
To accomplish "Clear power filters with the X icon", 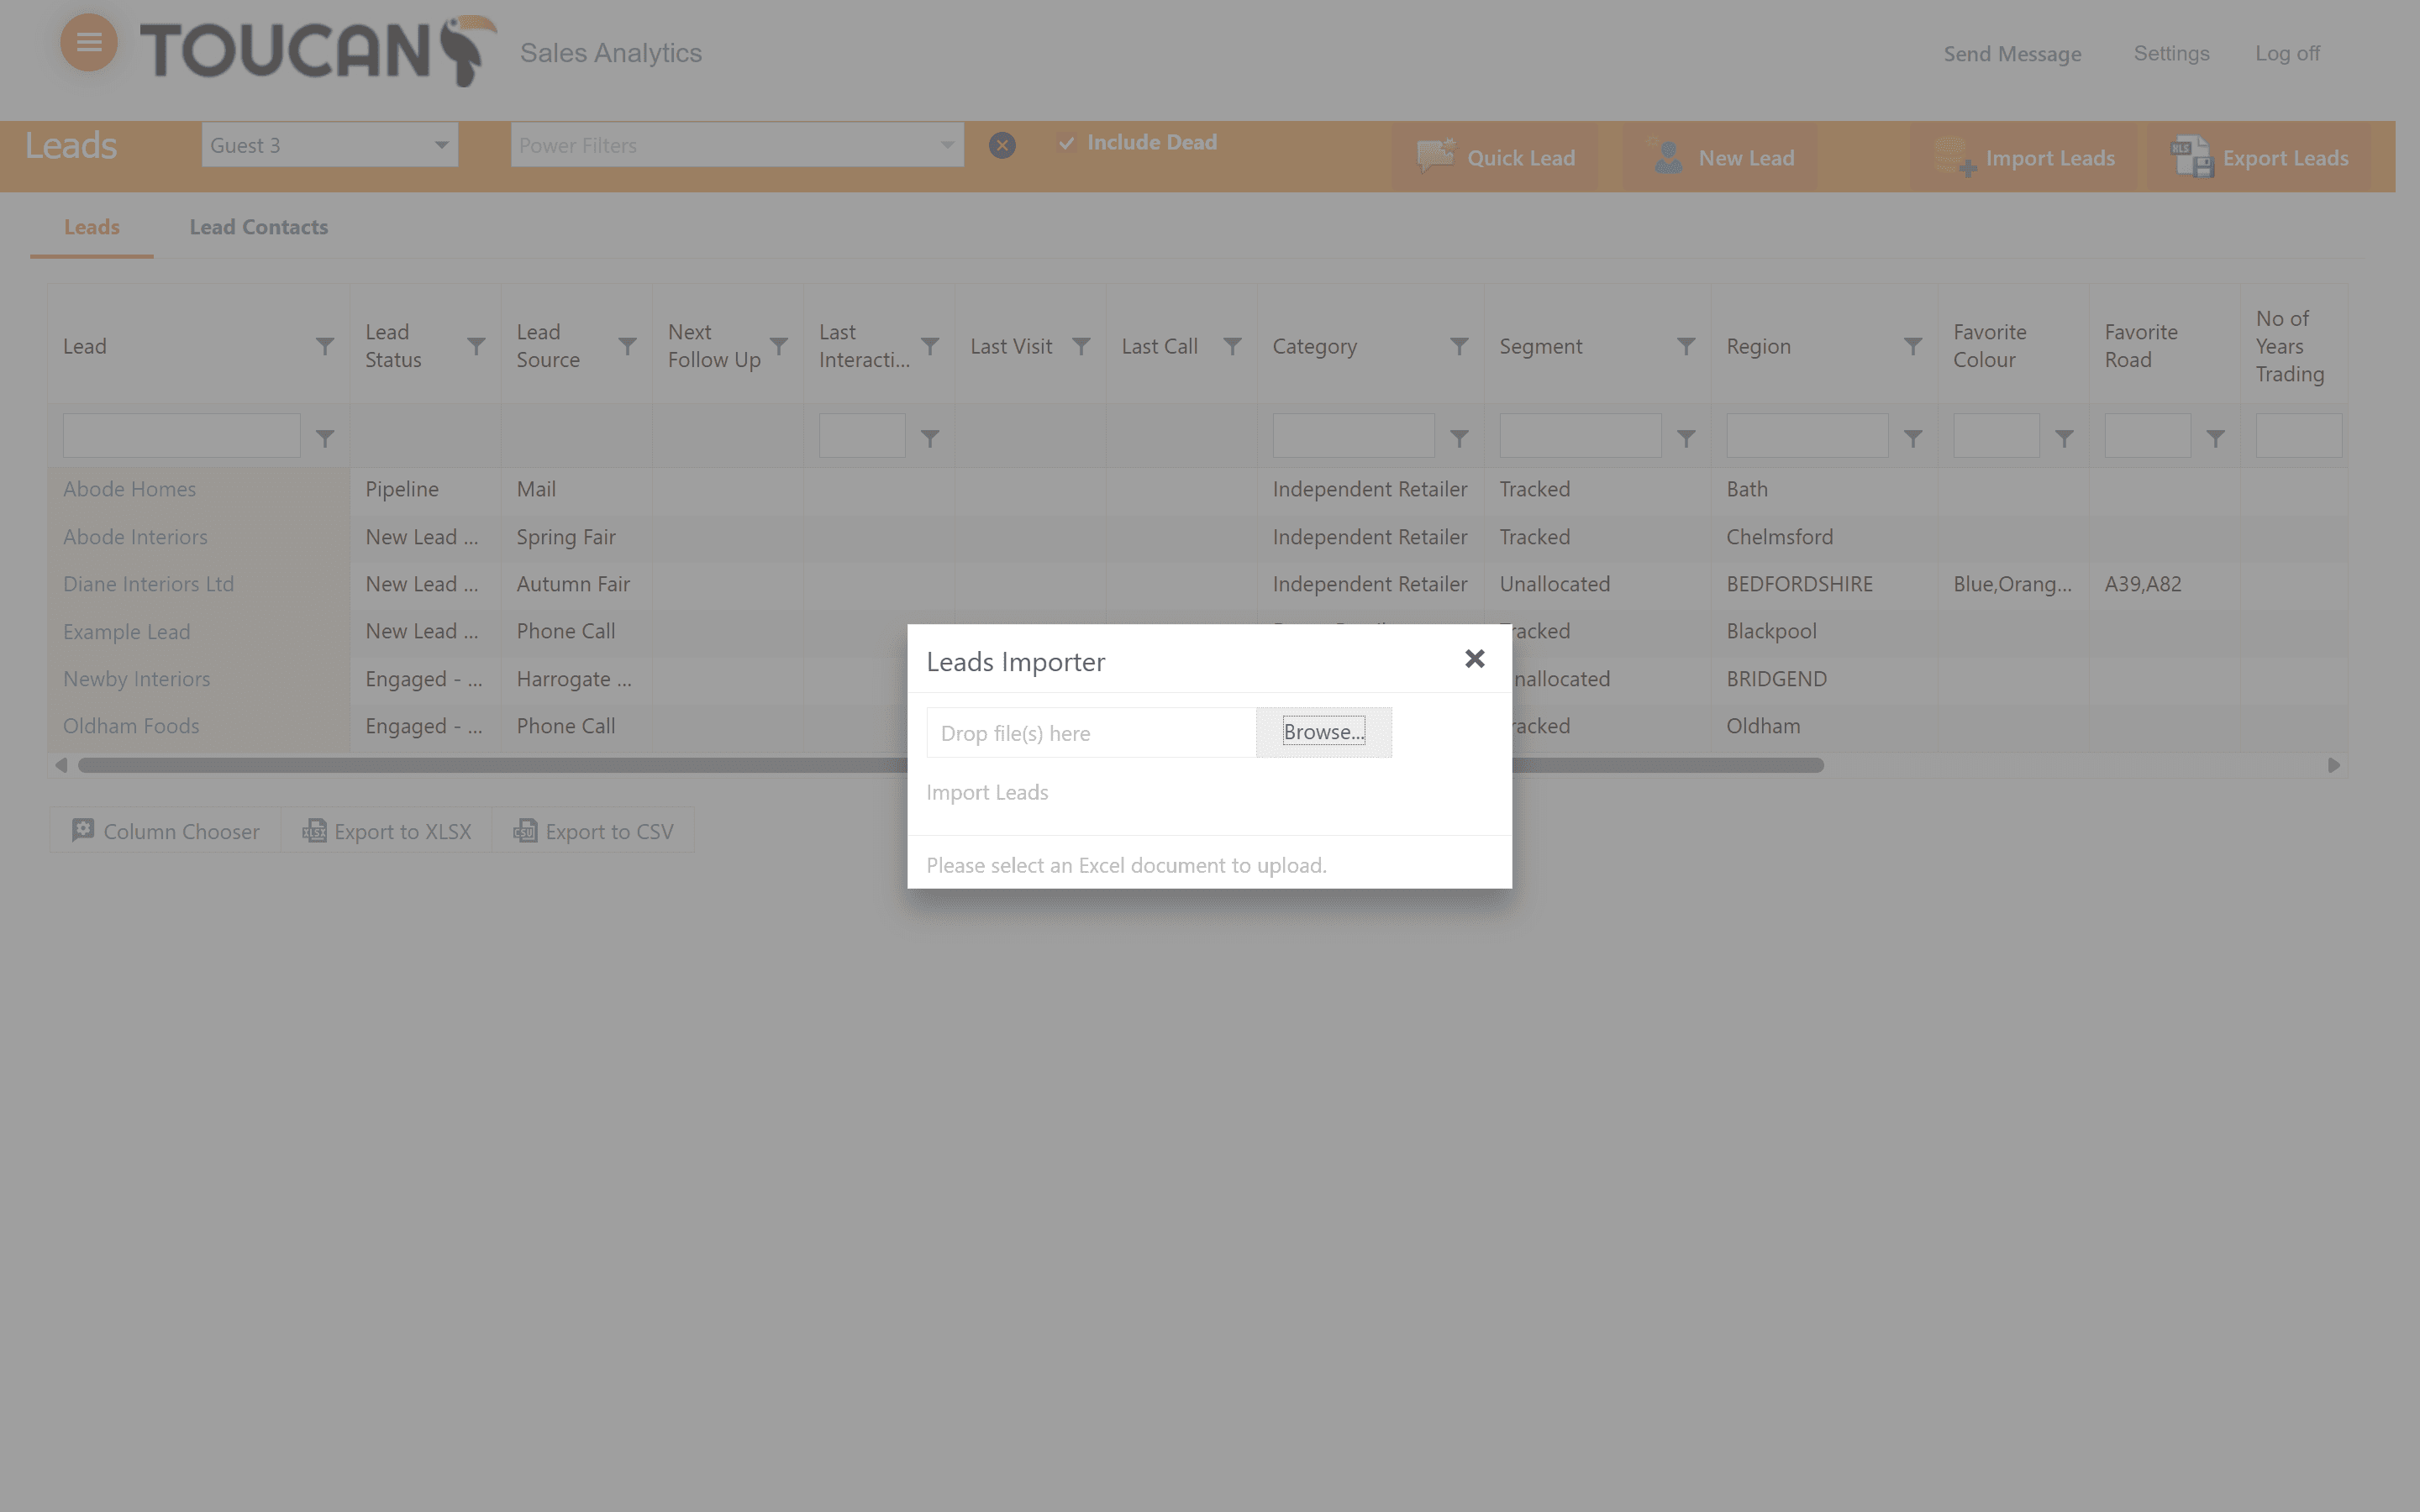I will (1002, 146).
